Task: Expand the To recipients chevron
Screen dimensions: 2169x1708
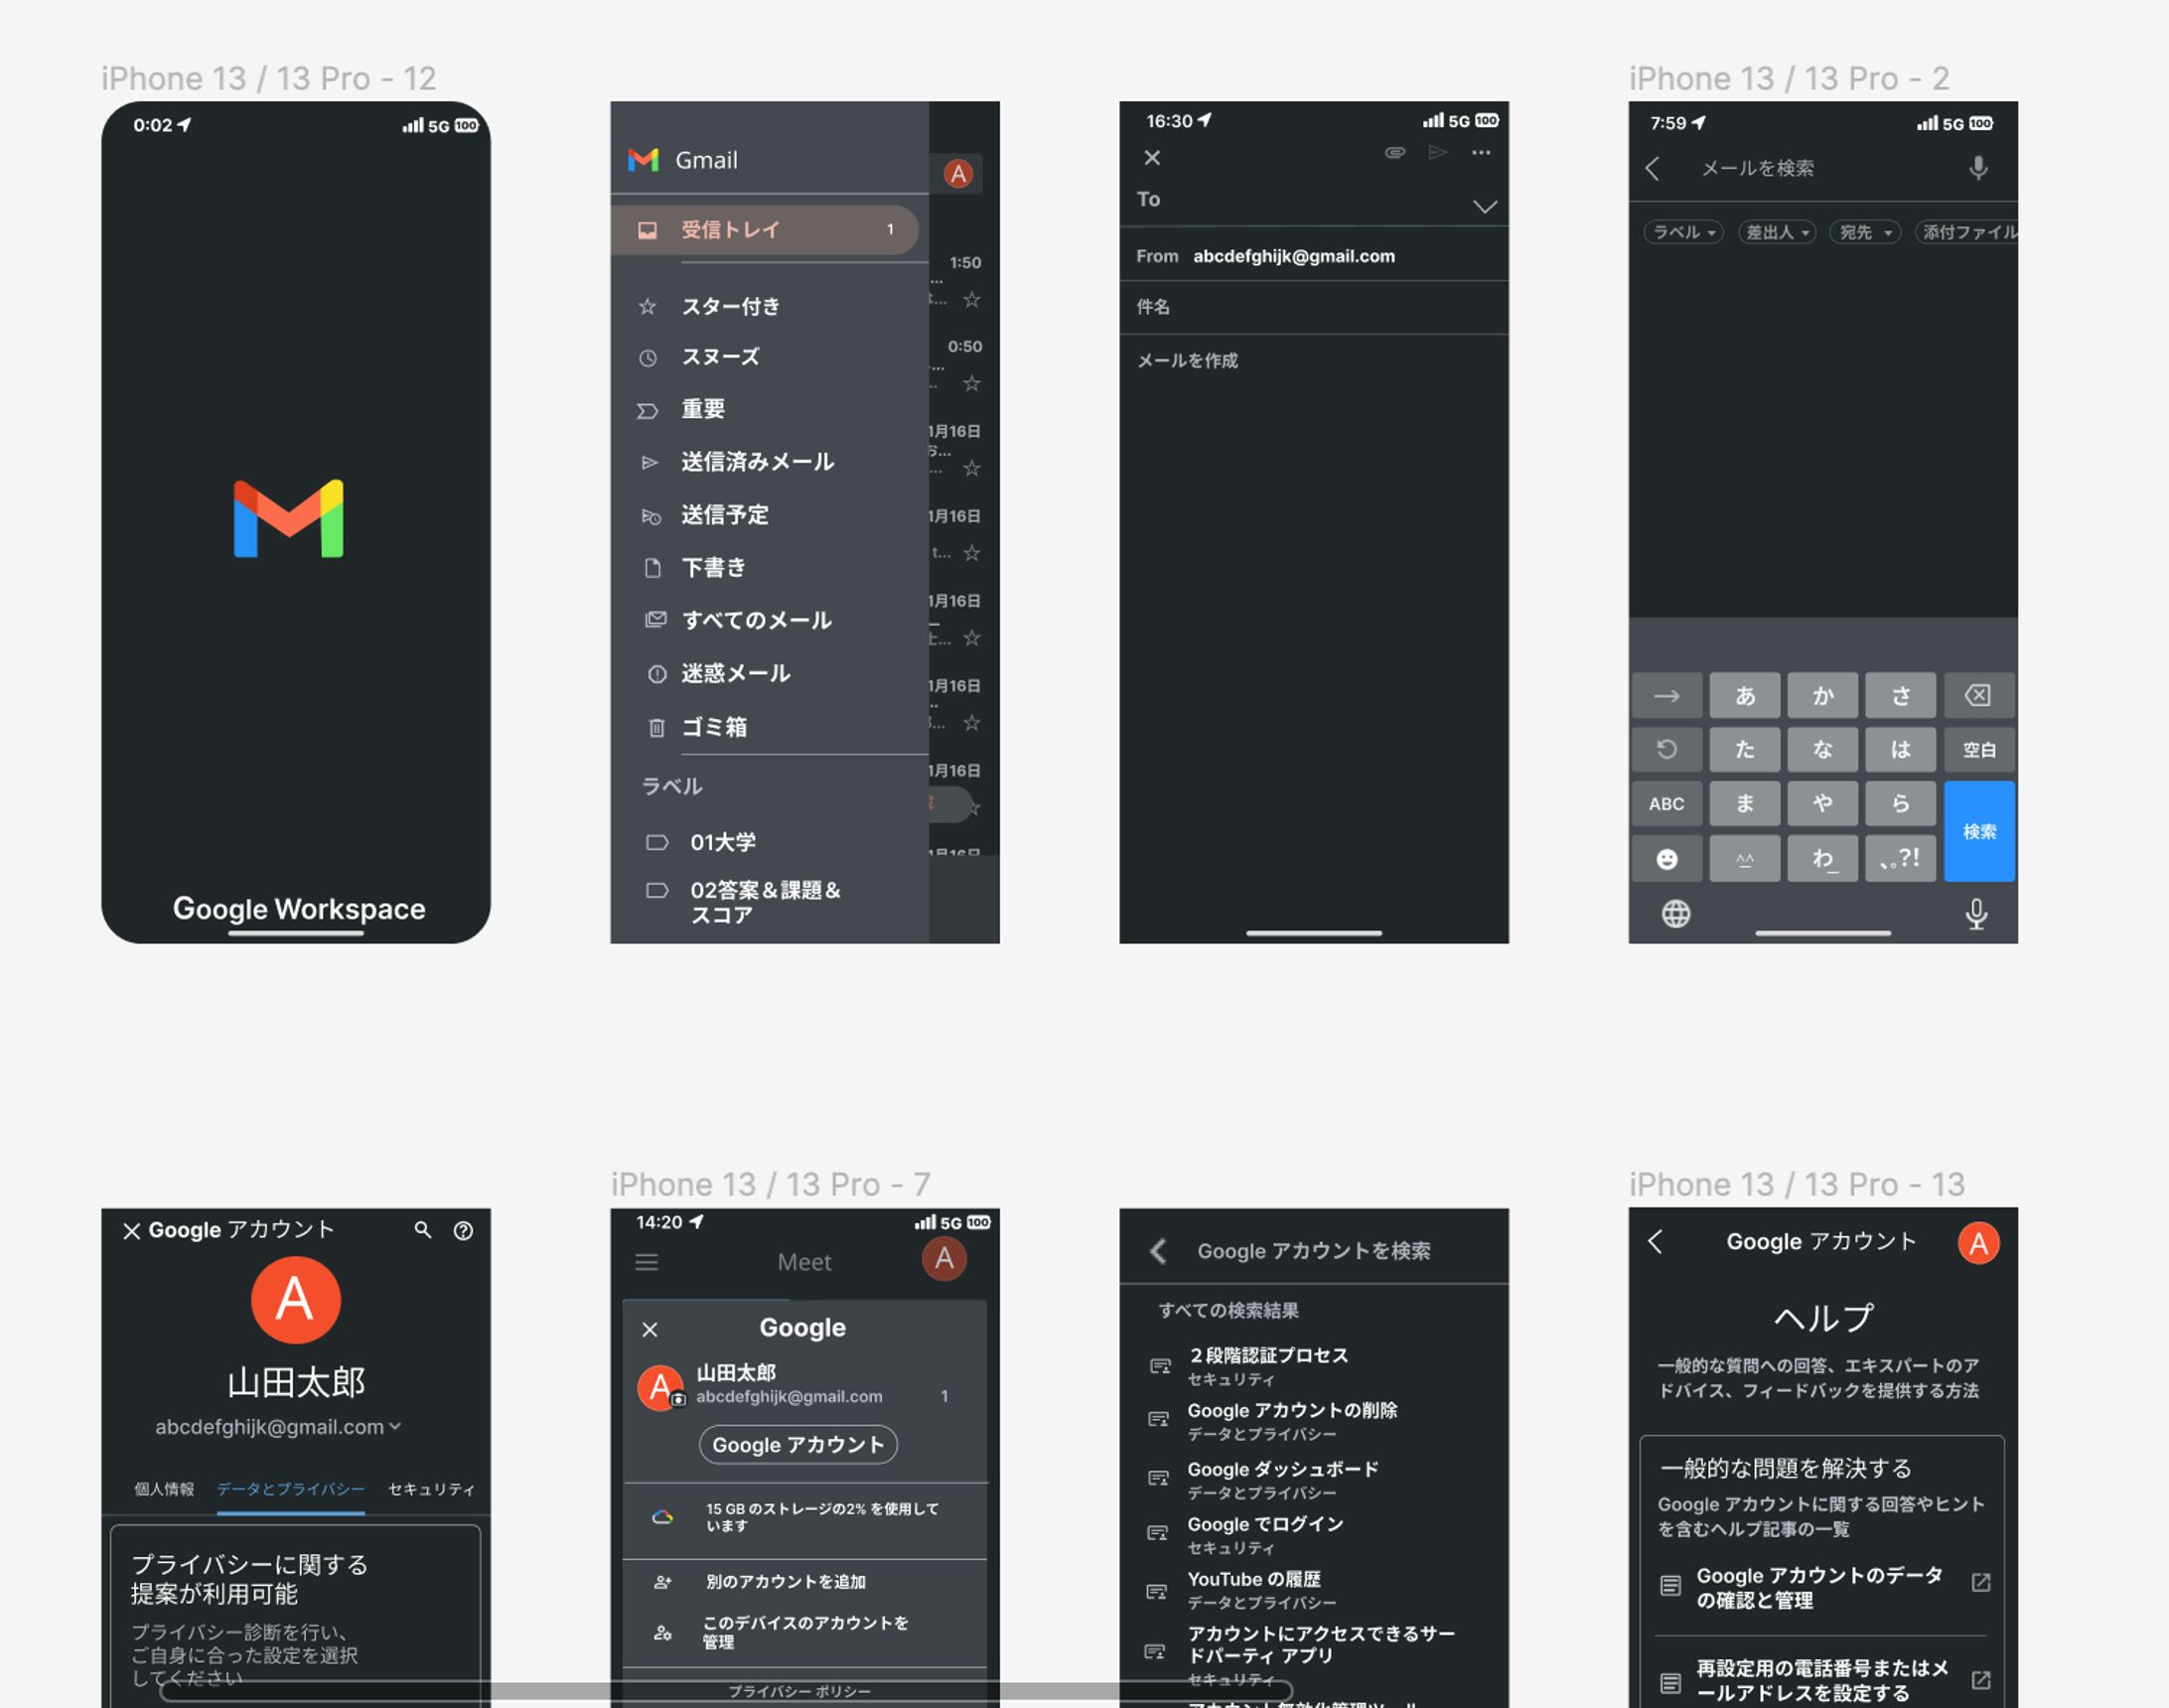Action: click(x=1485, y=206)
